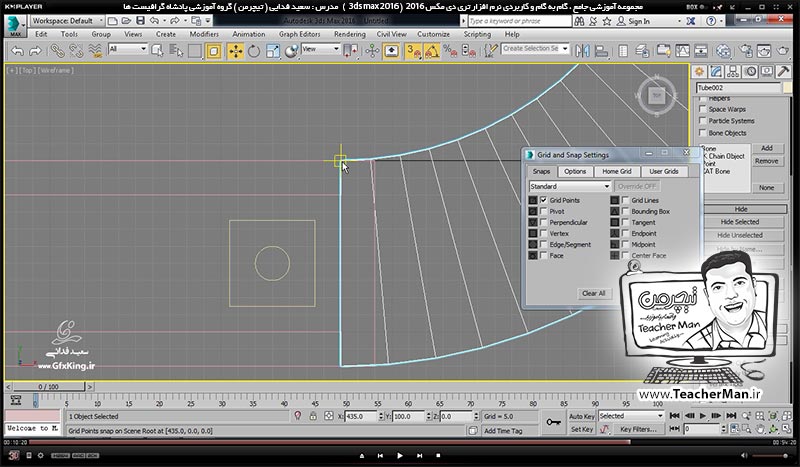The image size is (800, 467).
Task: Enable the Grid Lines snap checkbox
Action: [626, 200]
